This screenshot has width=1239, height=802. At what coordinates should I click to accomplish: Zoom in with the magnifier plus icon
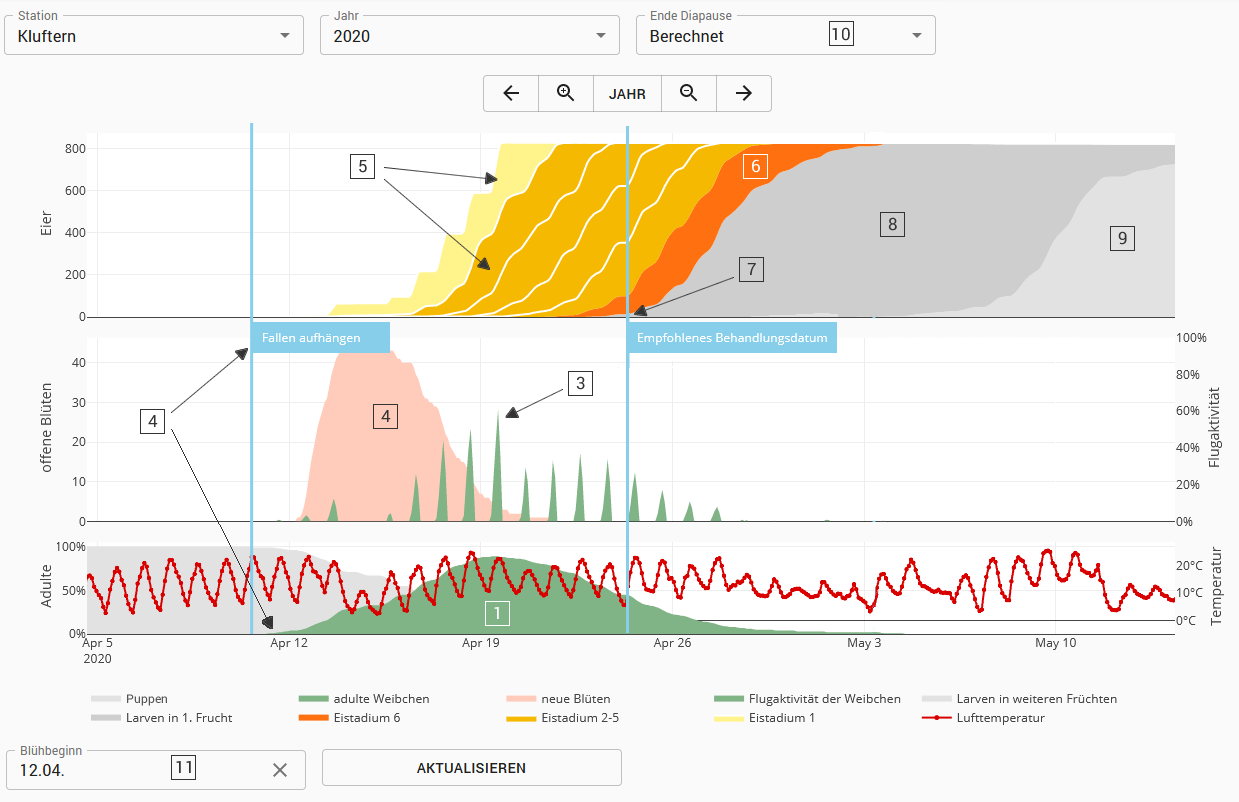tap(566, 93)
